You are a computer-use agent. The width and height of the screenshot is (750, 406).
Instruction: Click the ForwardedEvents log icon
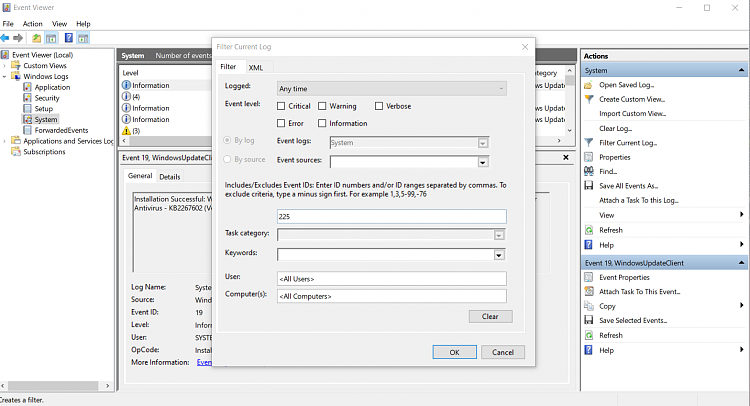[x=27, y=130]
